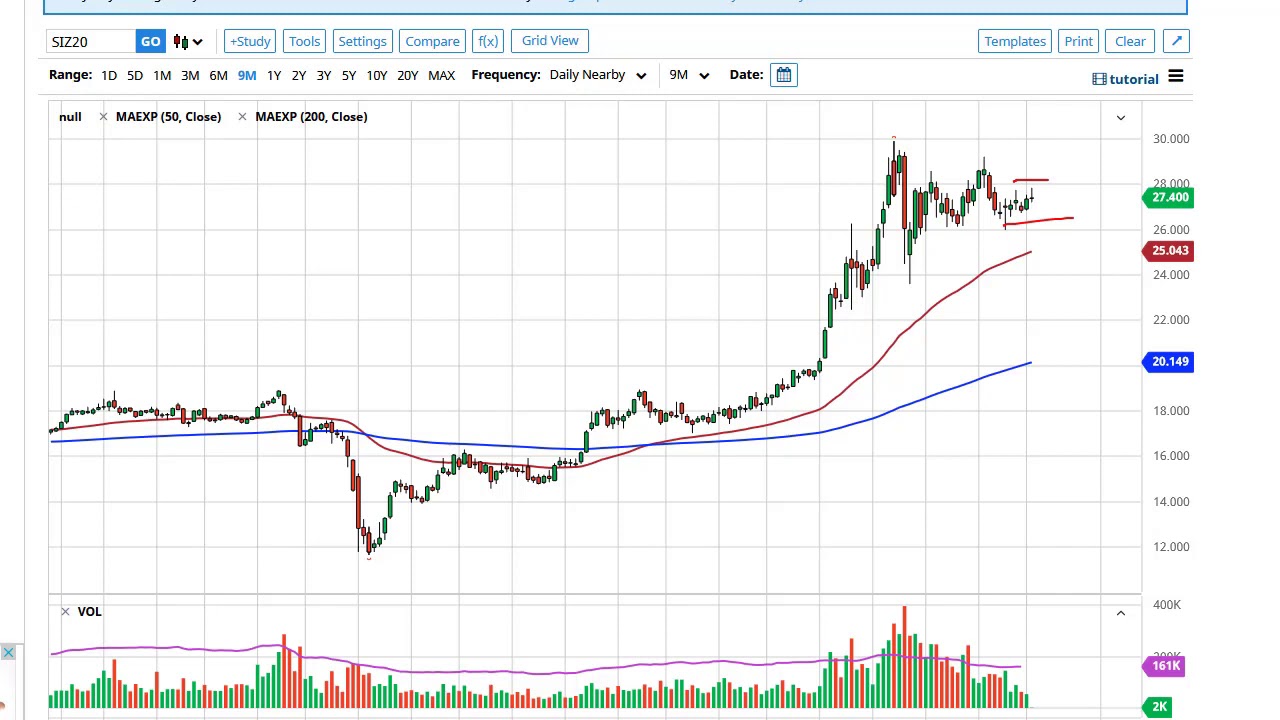Remove the MAEXP (50, Close) study
Screen dimensions: 1280x720
pyautogui.click(x=103, y=117)
